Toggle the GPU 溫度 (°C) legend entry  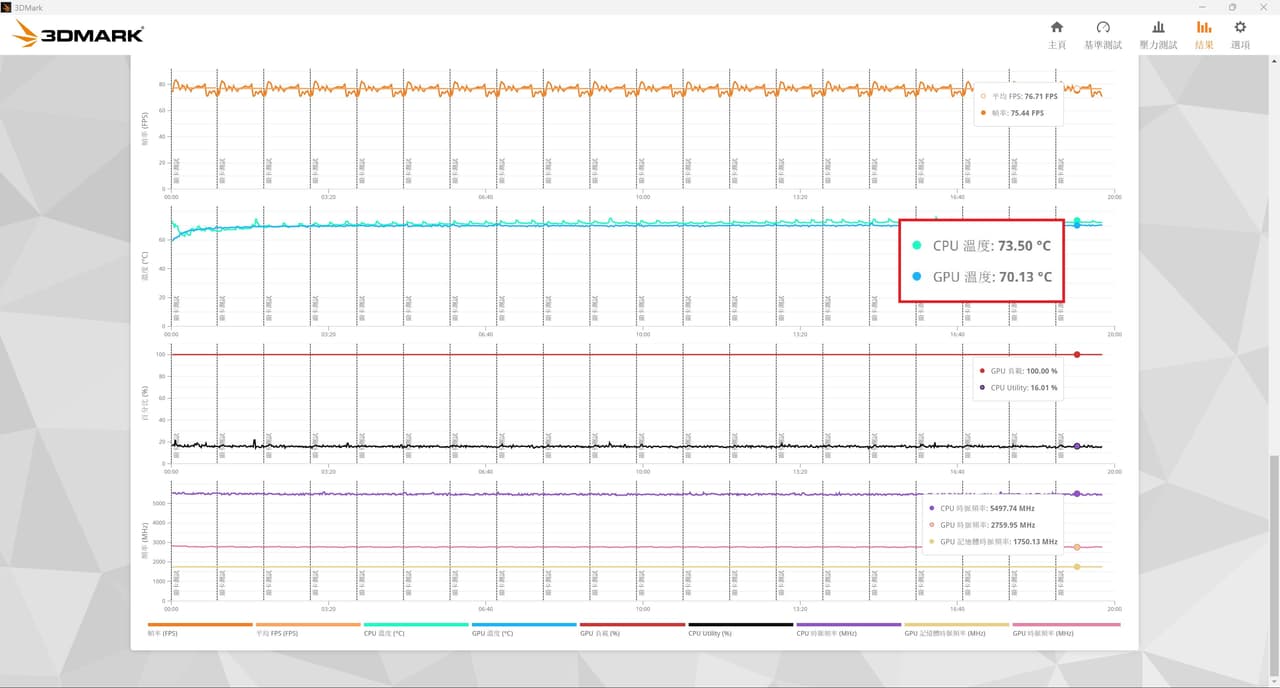coord(524,629)
